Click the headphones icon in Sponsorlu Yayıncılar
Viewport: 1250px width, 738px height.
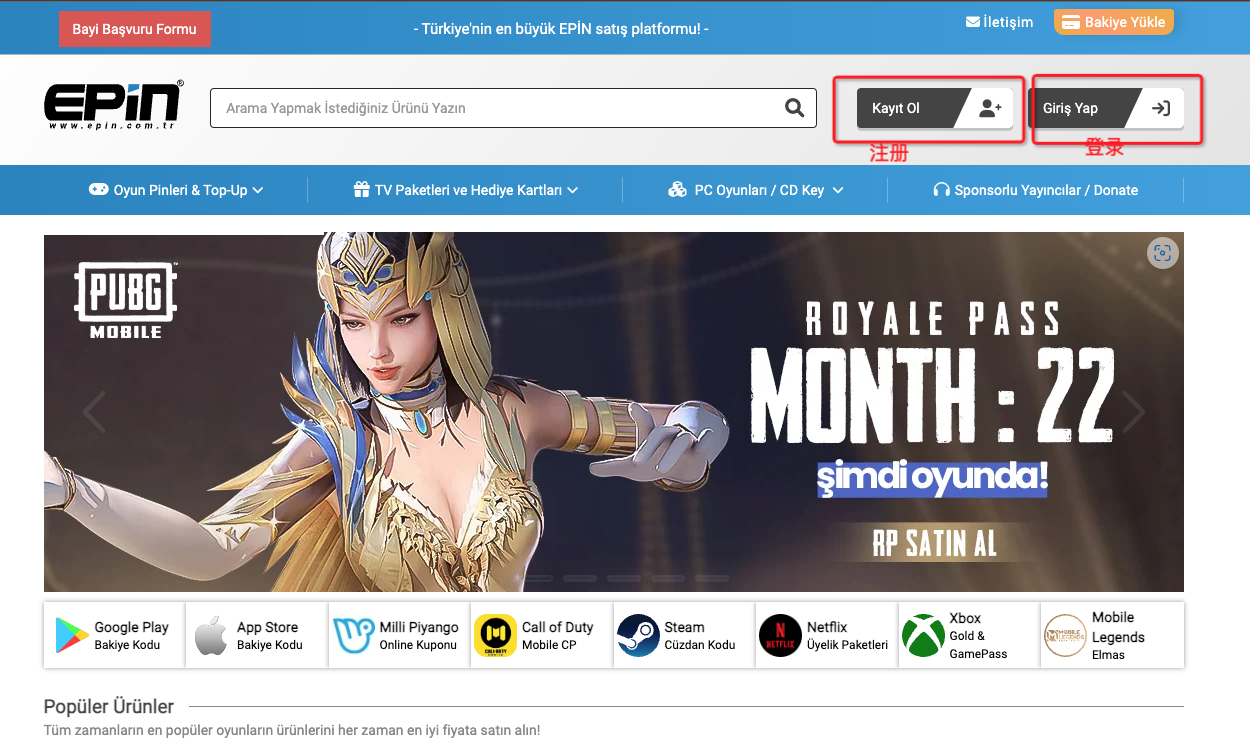[941, 189]
